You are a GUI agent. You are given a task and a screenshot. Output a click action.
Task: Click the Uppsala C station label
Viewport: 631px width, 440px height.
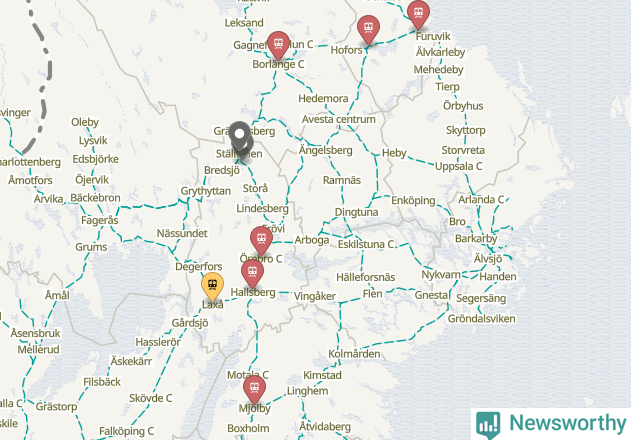pos(458,166)
